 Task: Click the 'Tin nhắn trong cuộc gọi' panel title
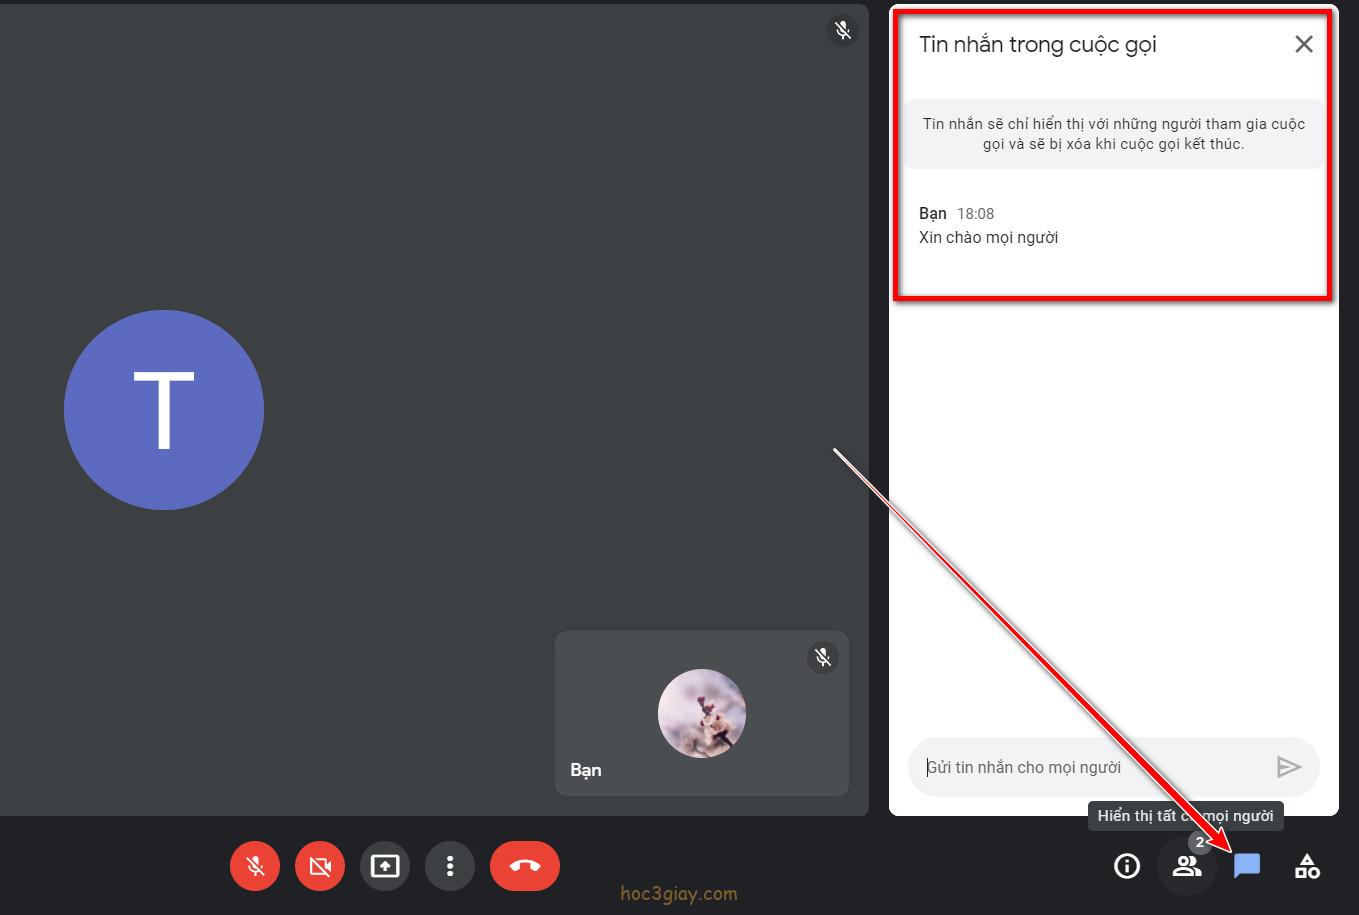point(1038,45)
